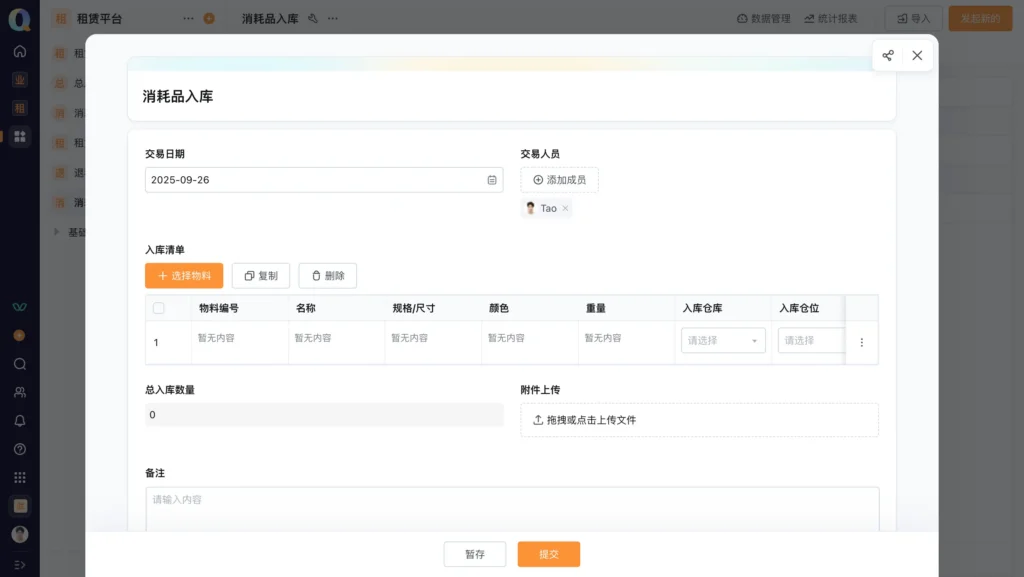Open notifications bell in the sidebar
The width and height of the screenshot is (1024, 577).
pyautogui.click(x=20, y=421)
